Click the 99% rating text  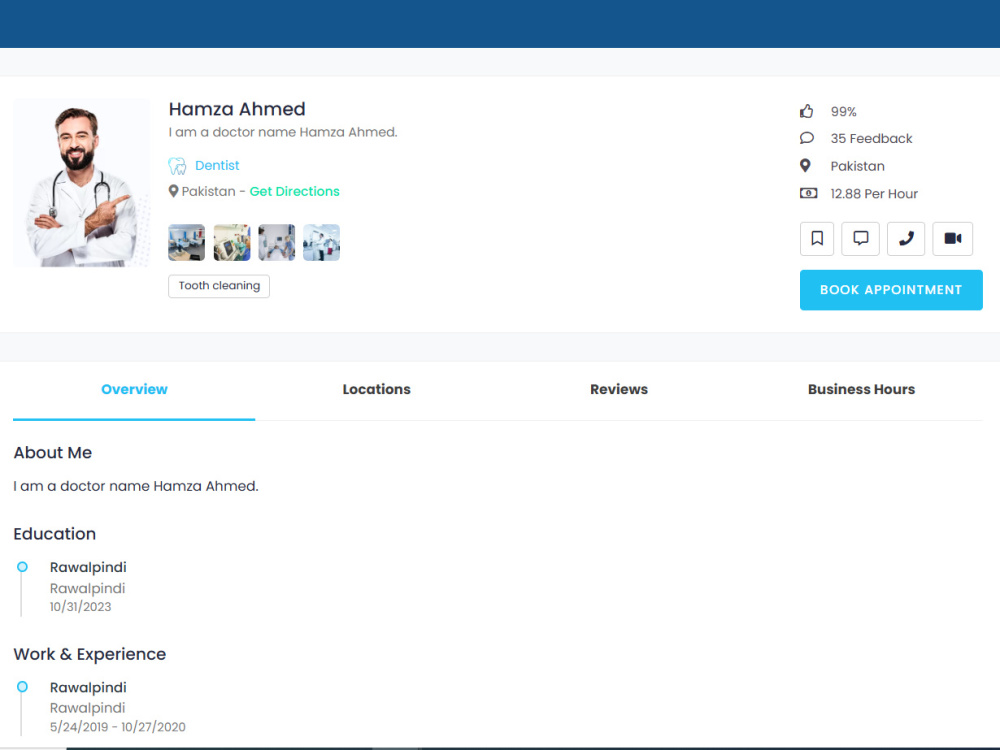843,112
